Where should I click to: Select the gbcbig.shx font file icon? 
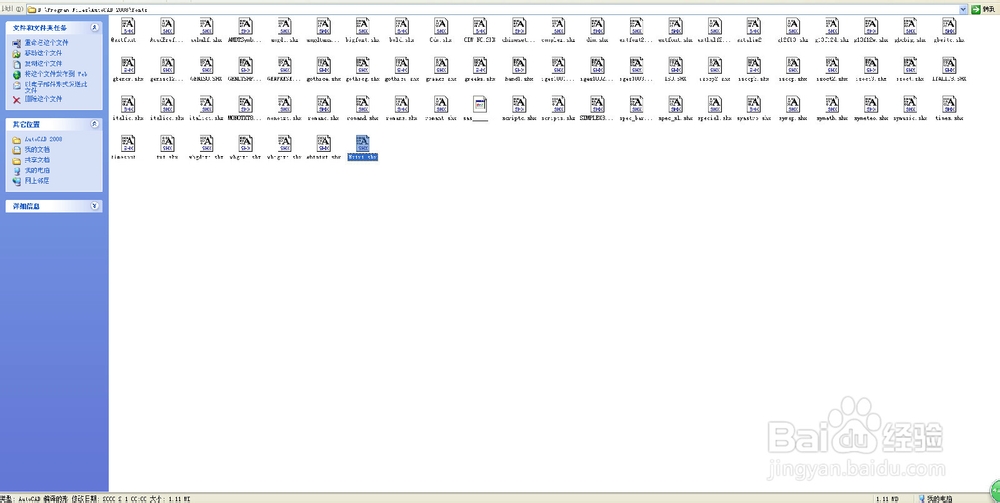coord(910,26)
